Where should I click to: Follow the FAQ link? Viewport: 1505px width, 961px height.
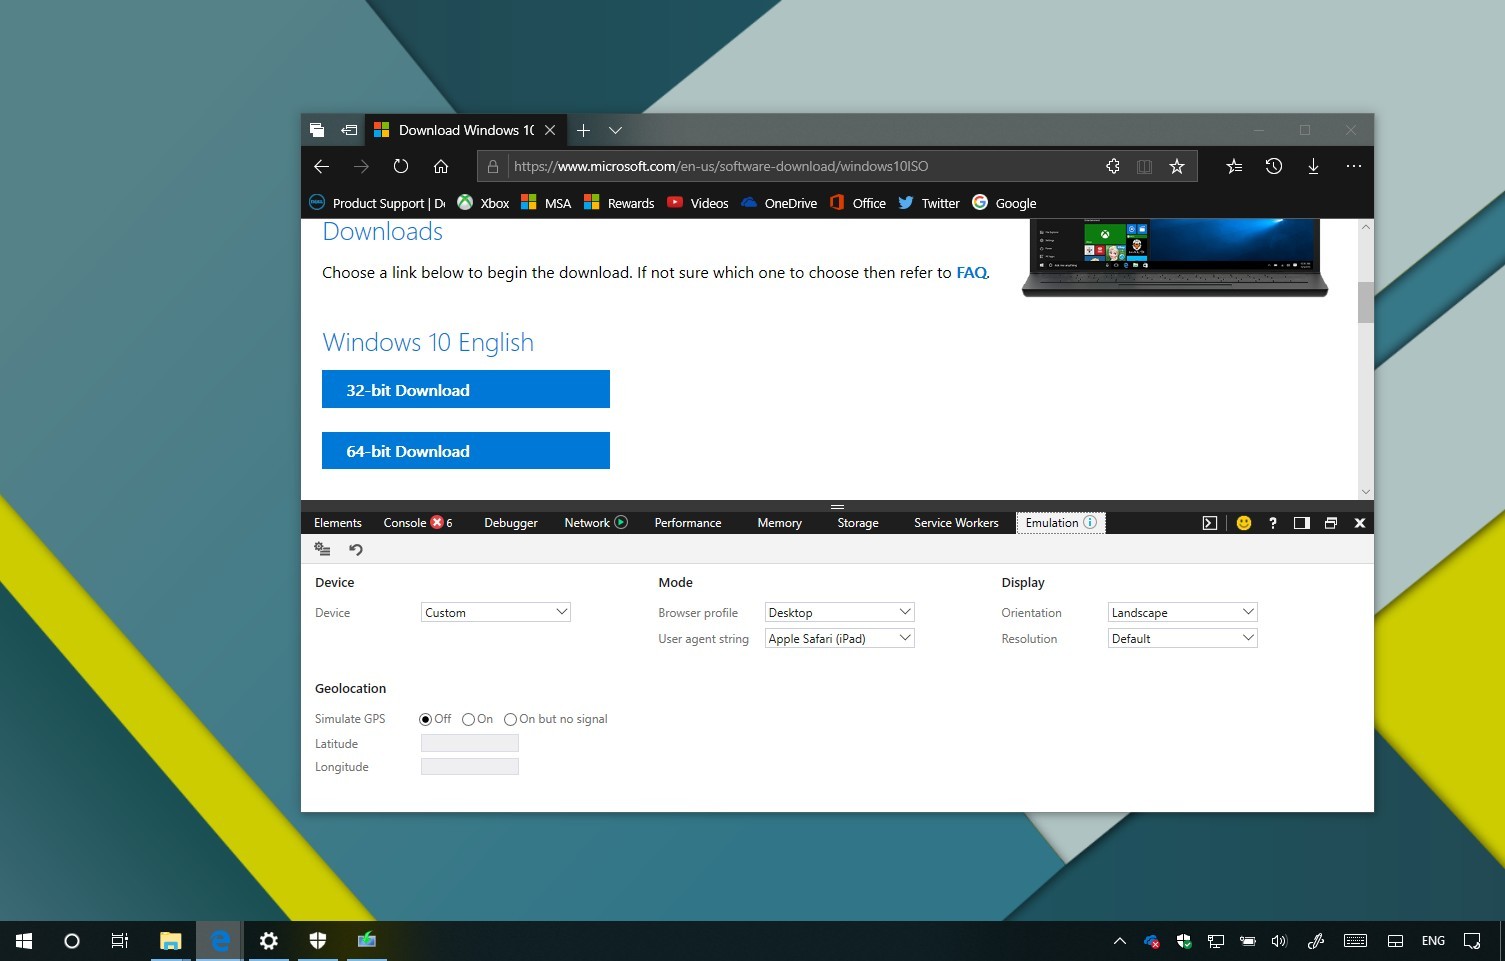[x=971, y=272]
